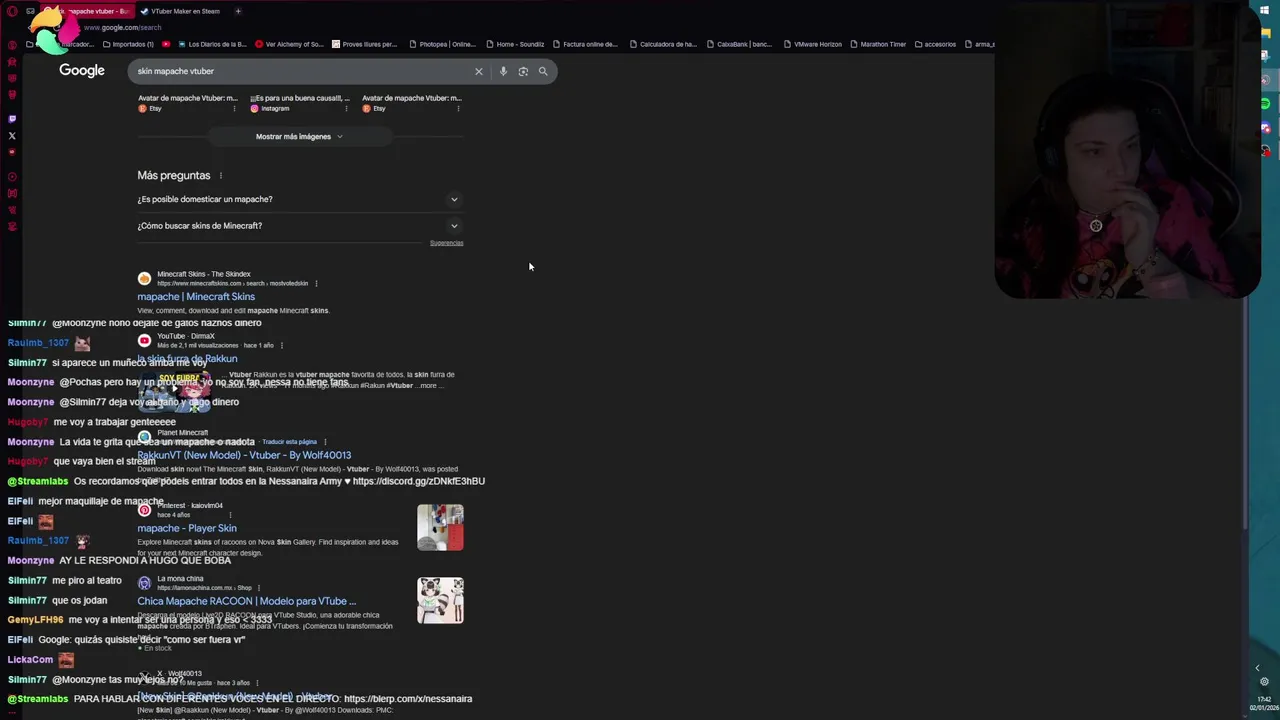This screenshot has height=720, width=1280.
Task: Click the 'Sugerencias' feedback link
Action: [x=446, y=243]
